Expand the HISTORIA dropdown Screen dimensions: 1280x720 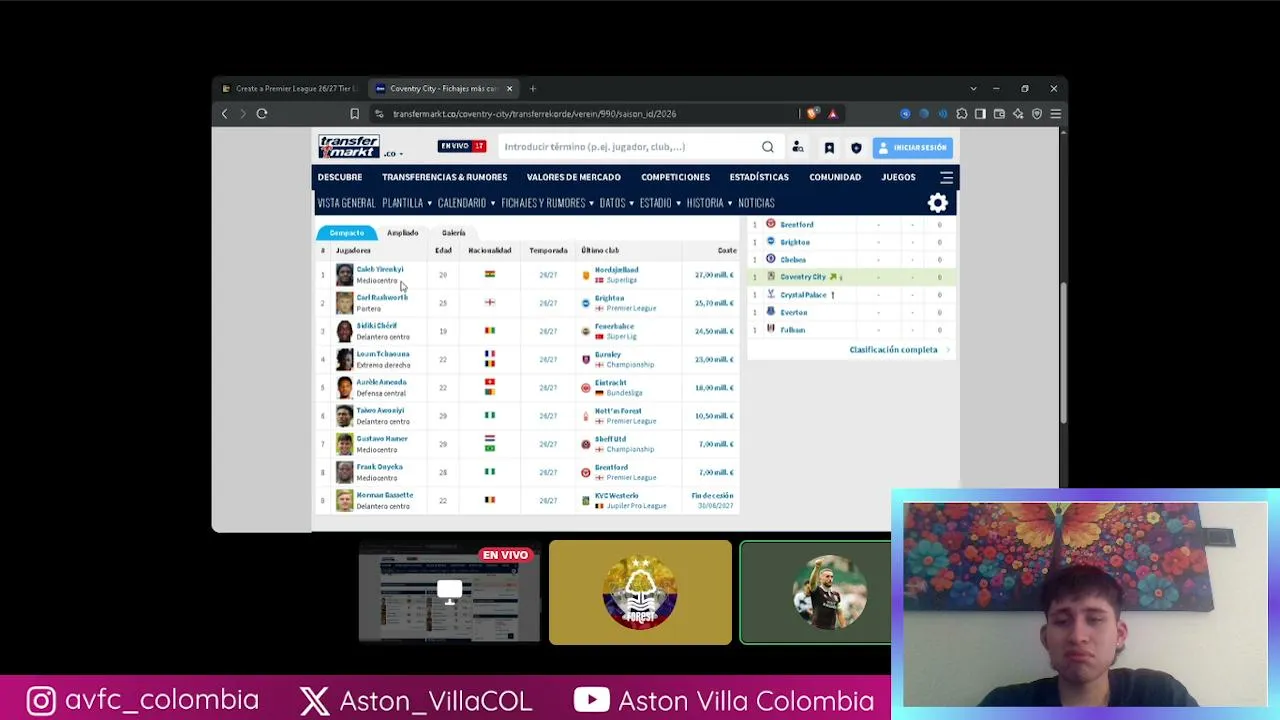(x=709, y=203)
